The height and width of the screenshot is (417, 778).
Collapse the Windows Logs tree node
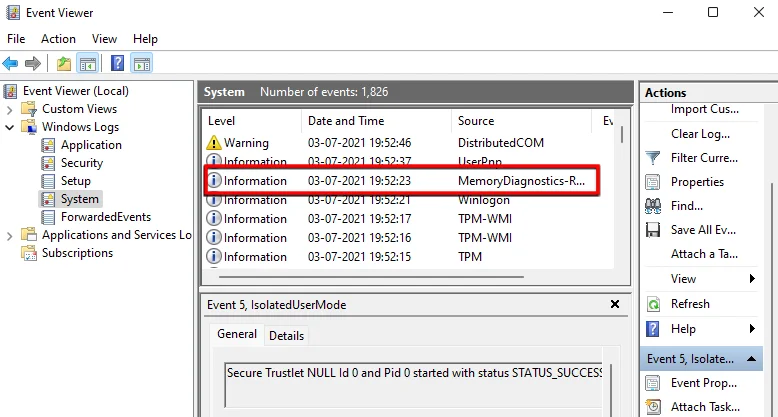11,127
